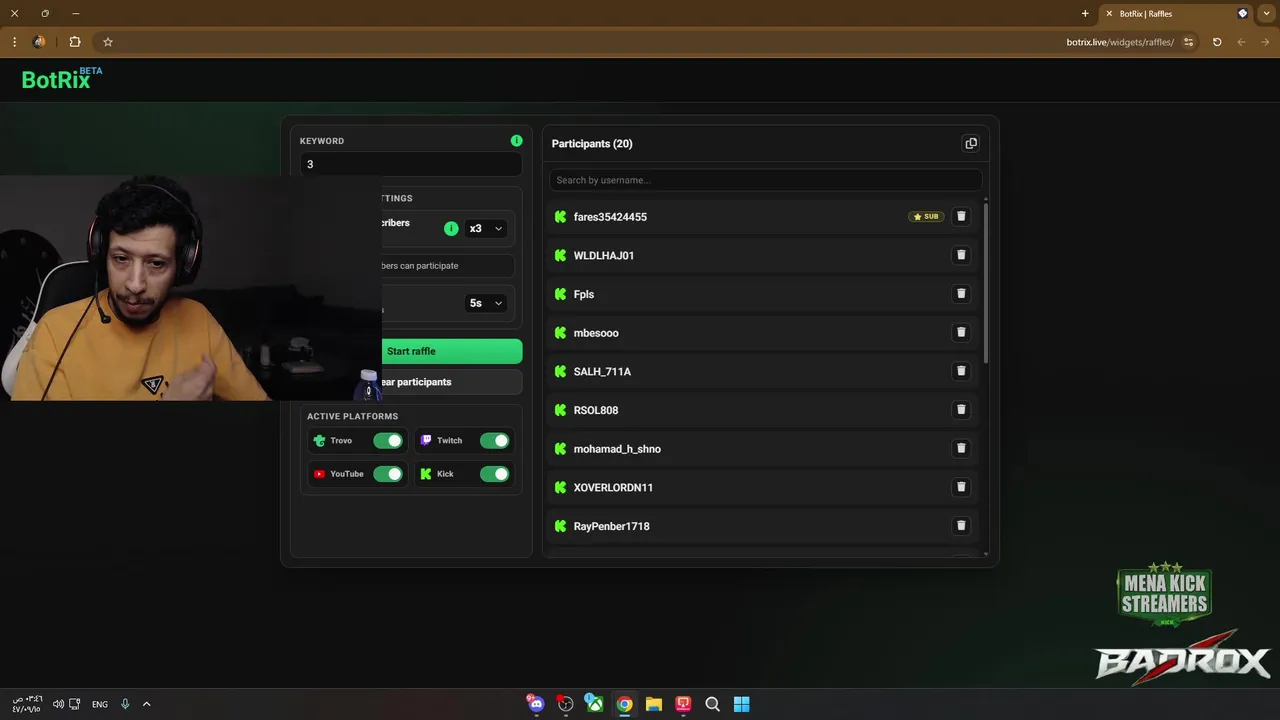Delete participant fares35424455
The width and height of the screenshot is (1280, 720).
coord(961,216)
